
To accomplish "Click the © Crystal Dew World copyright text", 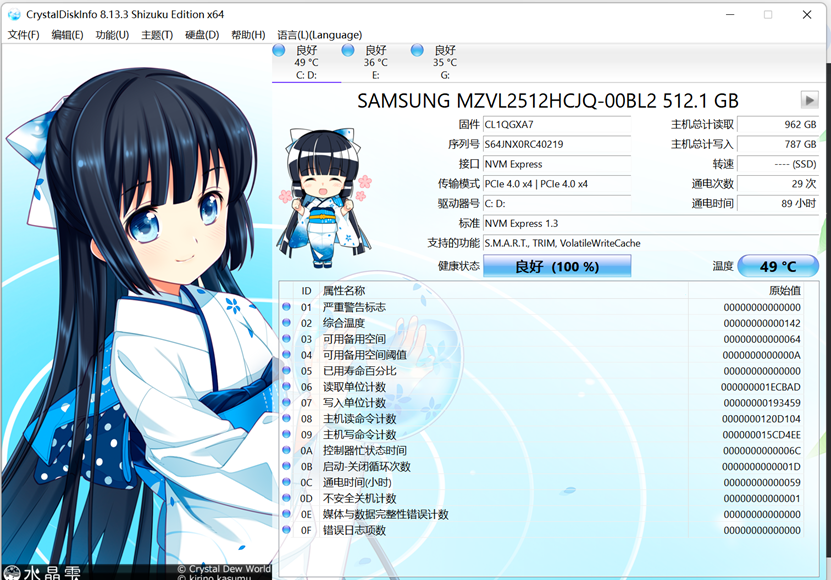I will [x=224, y=569].
